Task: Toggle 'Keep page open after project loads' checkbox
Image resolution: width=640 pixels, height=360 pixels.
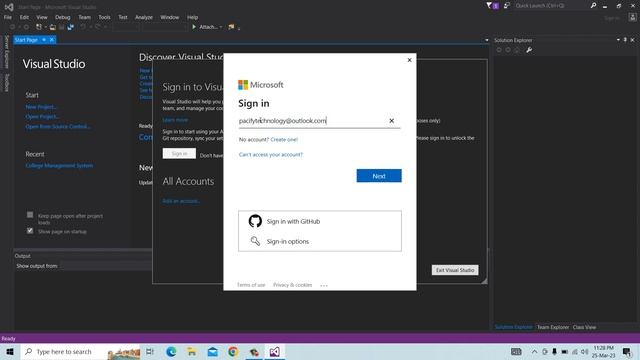Action: coord(30,215)
